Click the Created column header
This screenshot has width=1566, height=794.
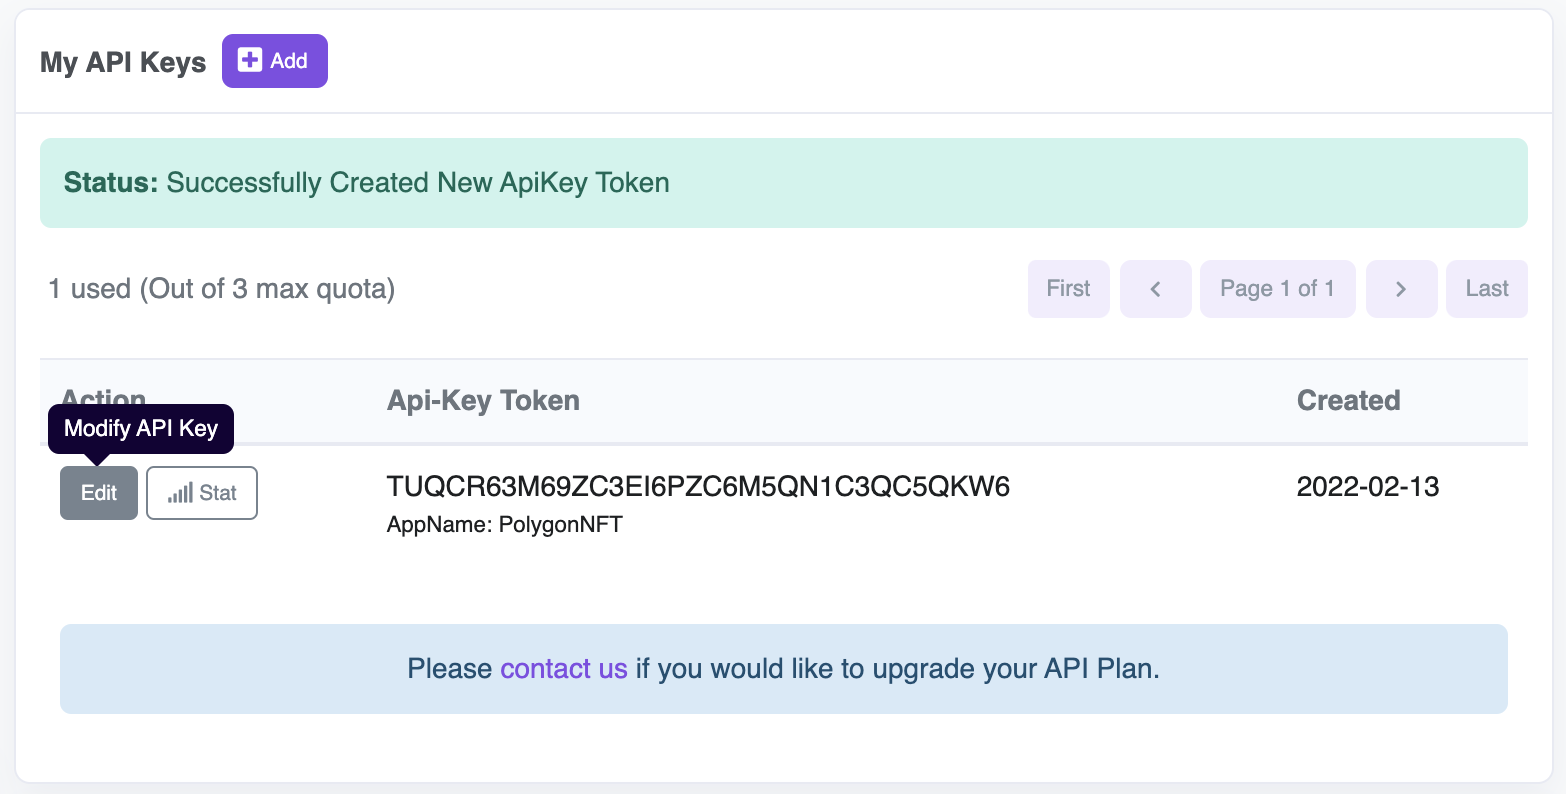pyautogui.click(x=1348, y=401)
